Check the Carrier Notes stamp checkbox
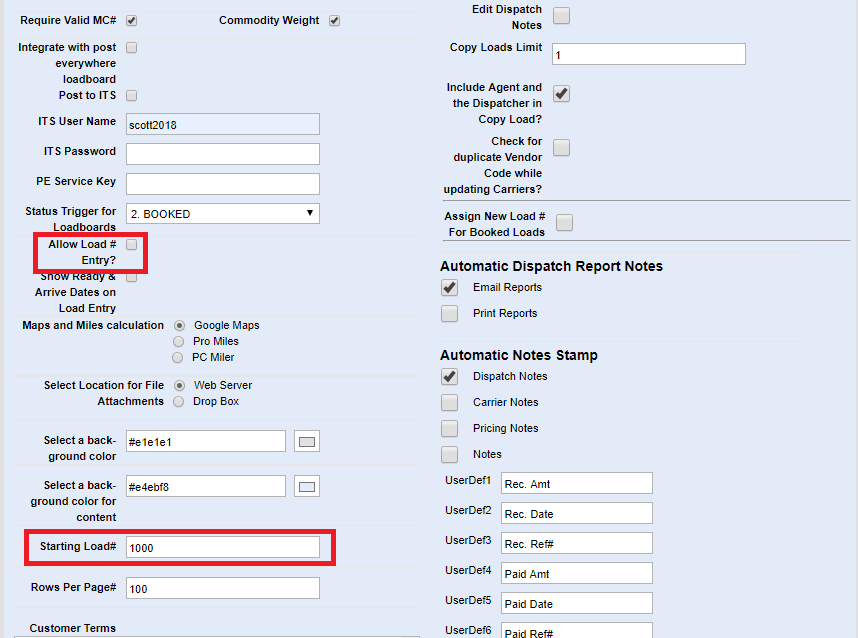 pos(450,403)
